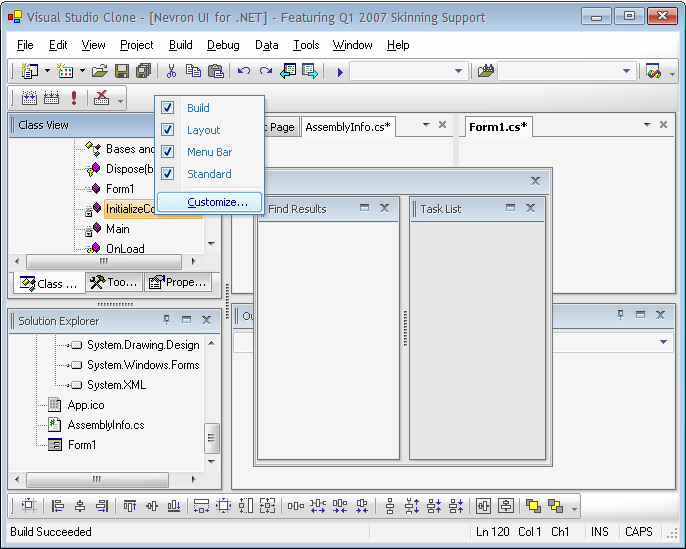686x549 pixels.
Task: Undo the last action
Action: click(244, 71)
